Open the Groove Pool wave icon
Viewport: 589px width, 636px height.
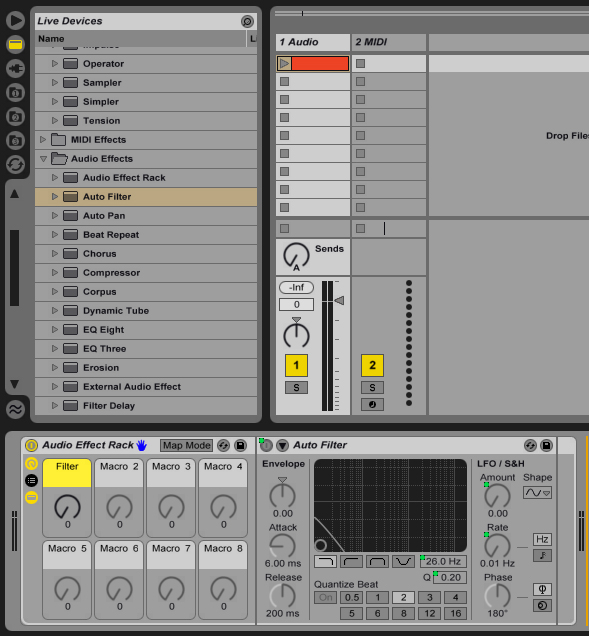(15, 409)
